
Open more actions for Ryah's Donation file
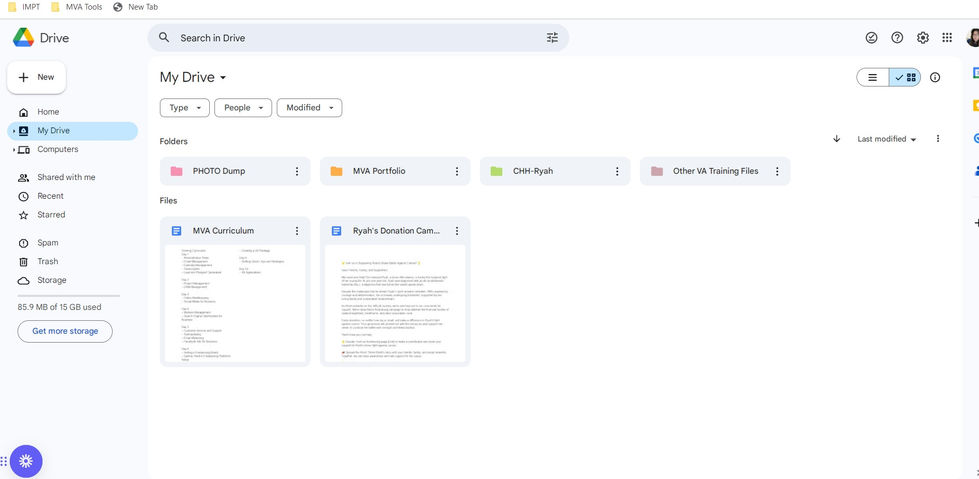coord(457,230)
